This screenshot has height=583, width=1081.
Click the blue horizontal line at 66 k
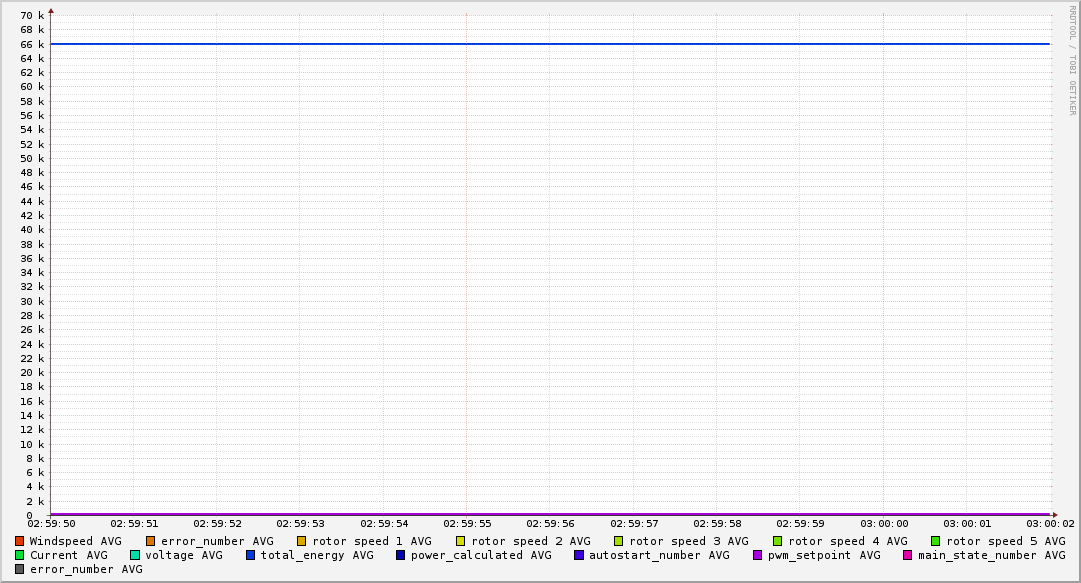click(x=550, y=44)
